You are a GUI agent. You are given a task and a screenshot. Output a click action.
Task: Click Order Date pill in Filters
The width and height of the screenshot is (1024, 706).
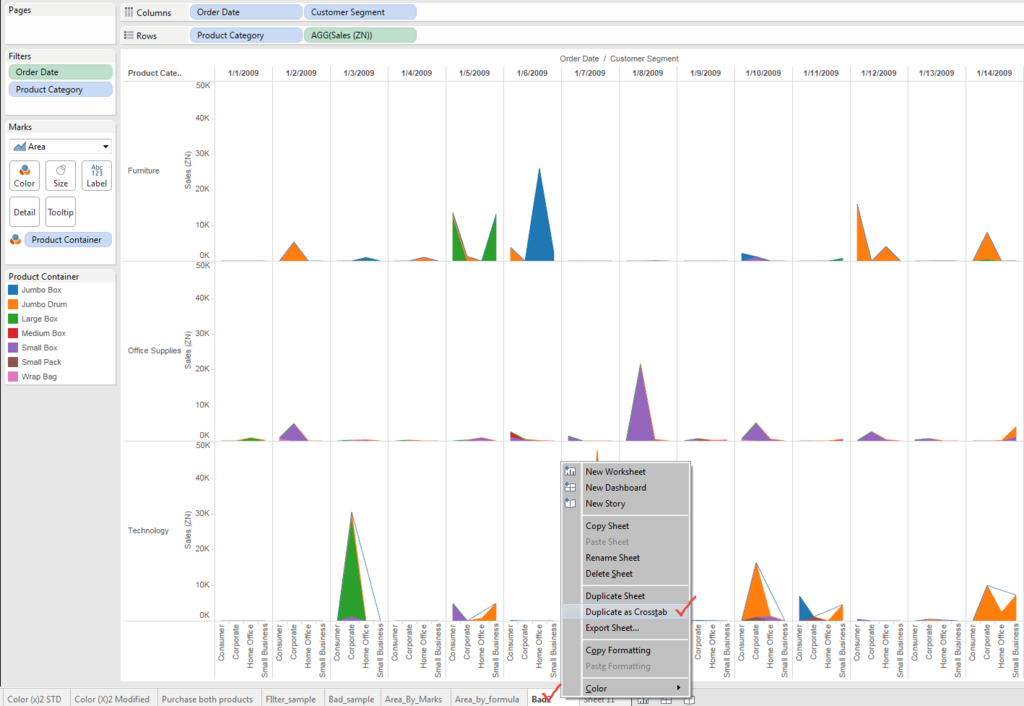coord(60,72)
